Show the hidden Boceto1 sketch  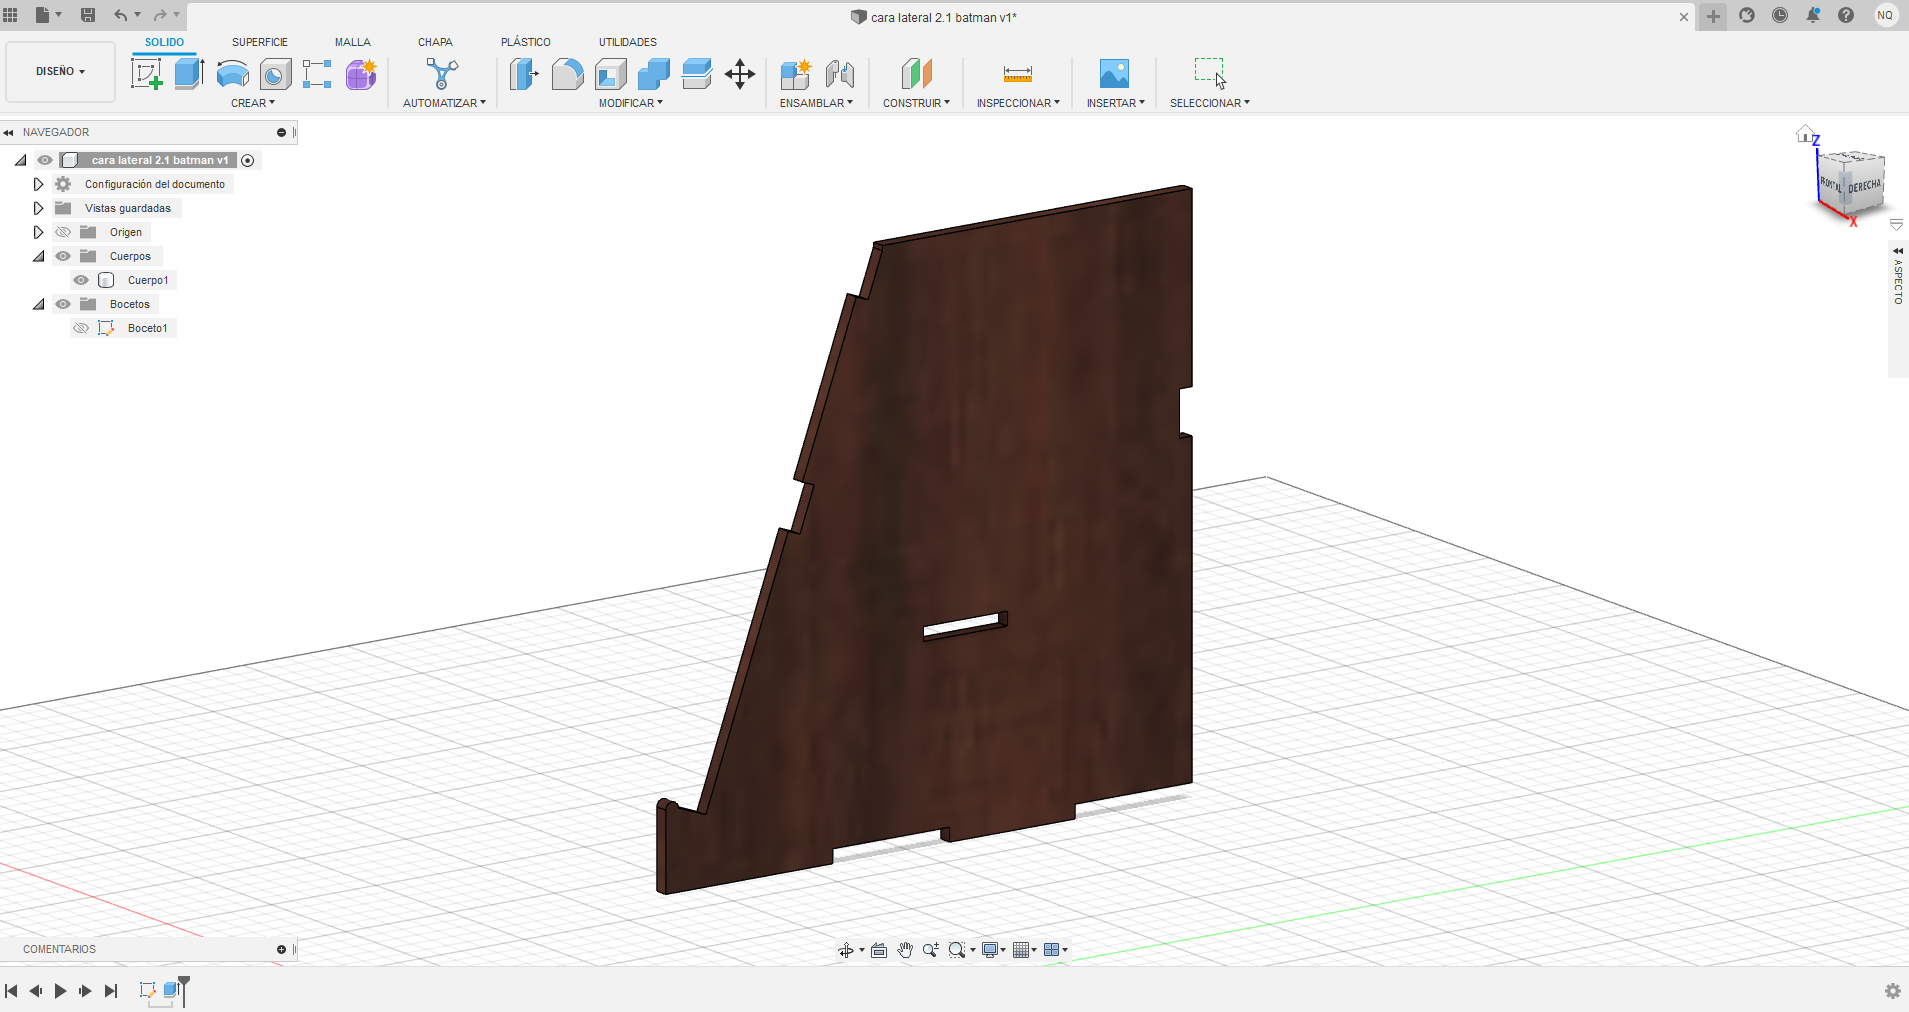(x=81, y=328)
